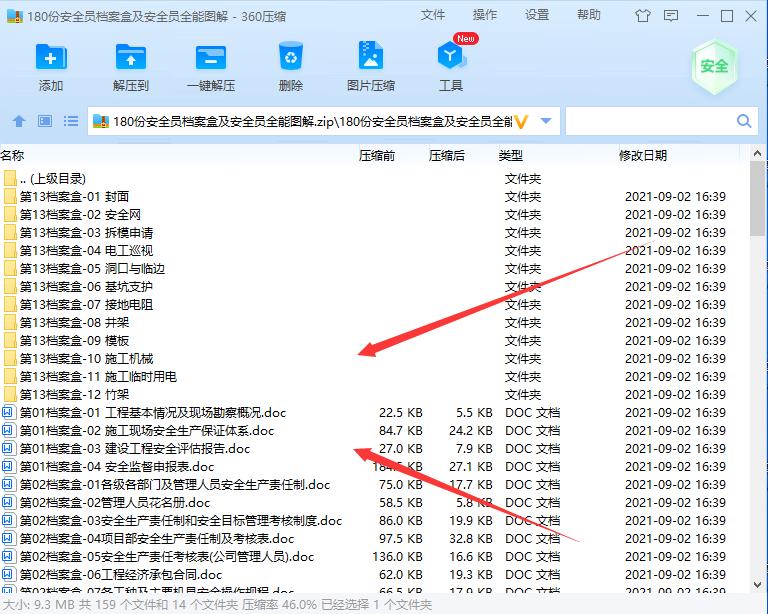Image resolution: width=768 pixels, height=614 pixels.
Task: Click the 360压缩 app icon in title bar
Action: [x=15, y=16]
